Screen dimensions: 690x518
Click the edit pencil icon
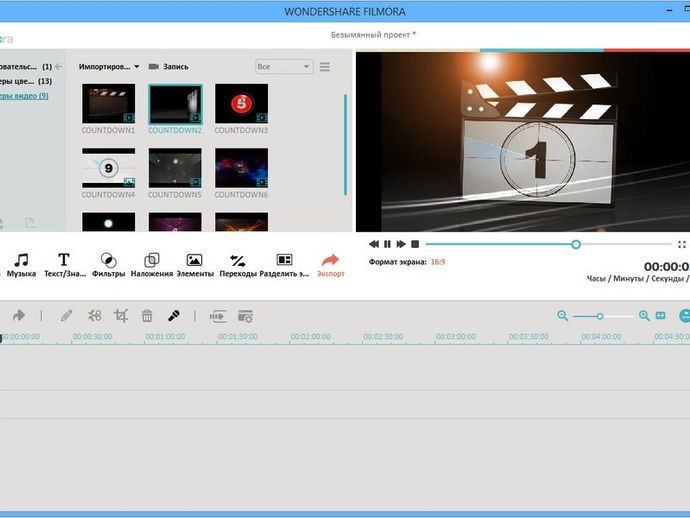click(66, 316)
